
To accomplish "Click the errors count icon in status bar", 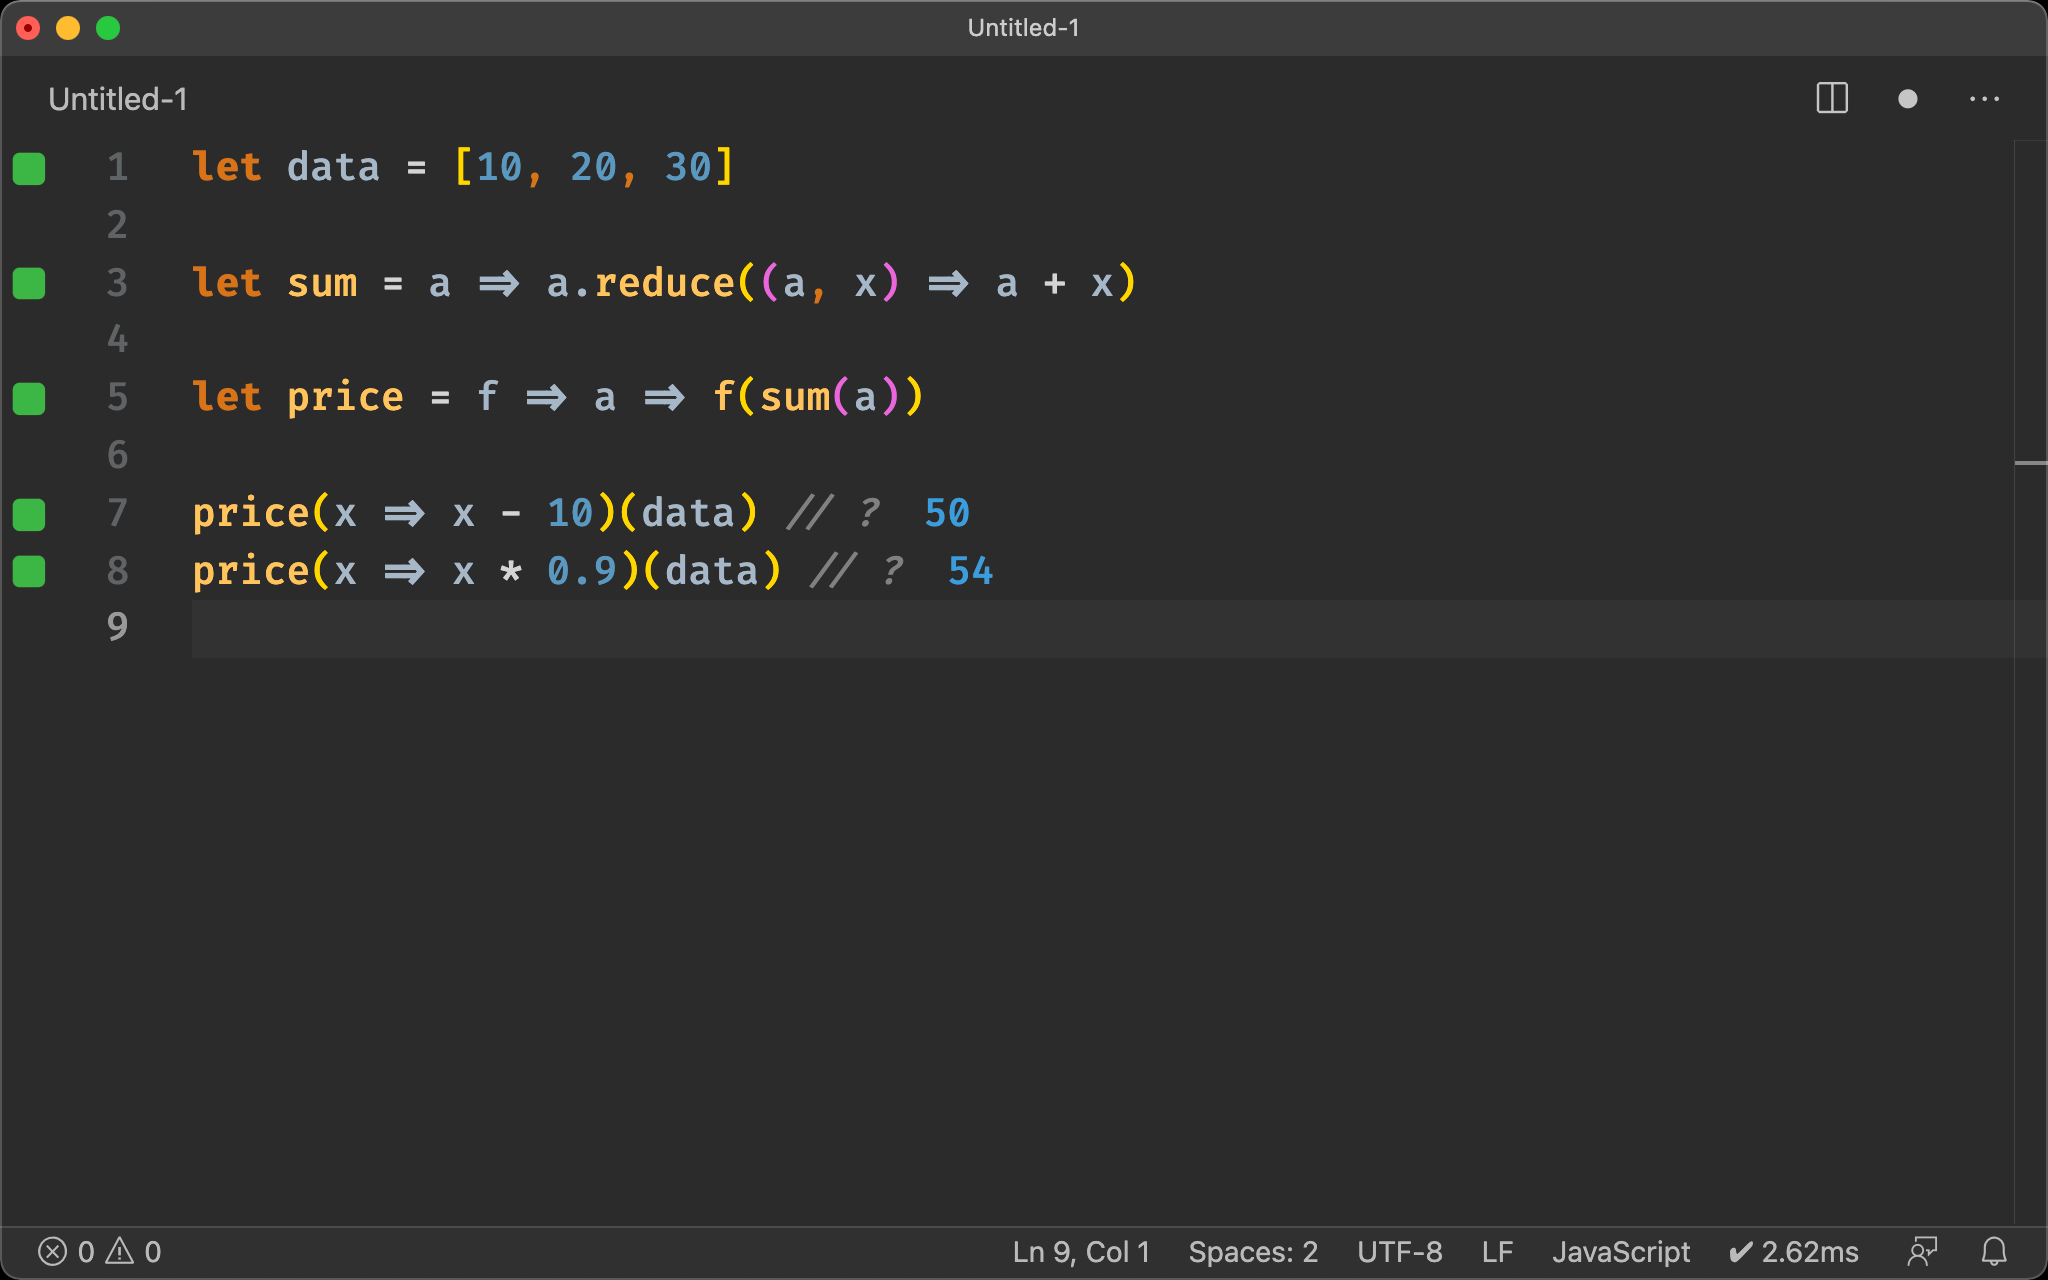I will pos(53,1251).
